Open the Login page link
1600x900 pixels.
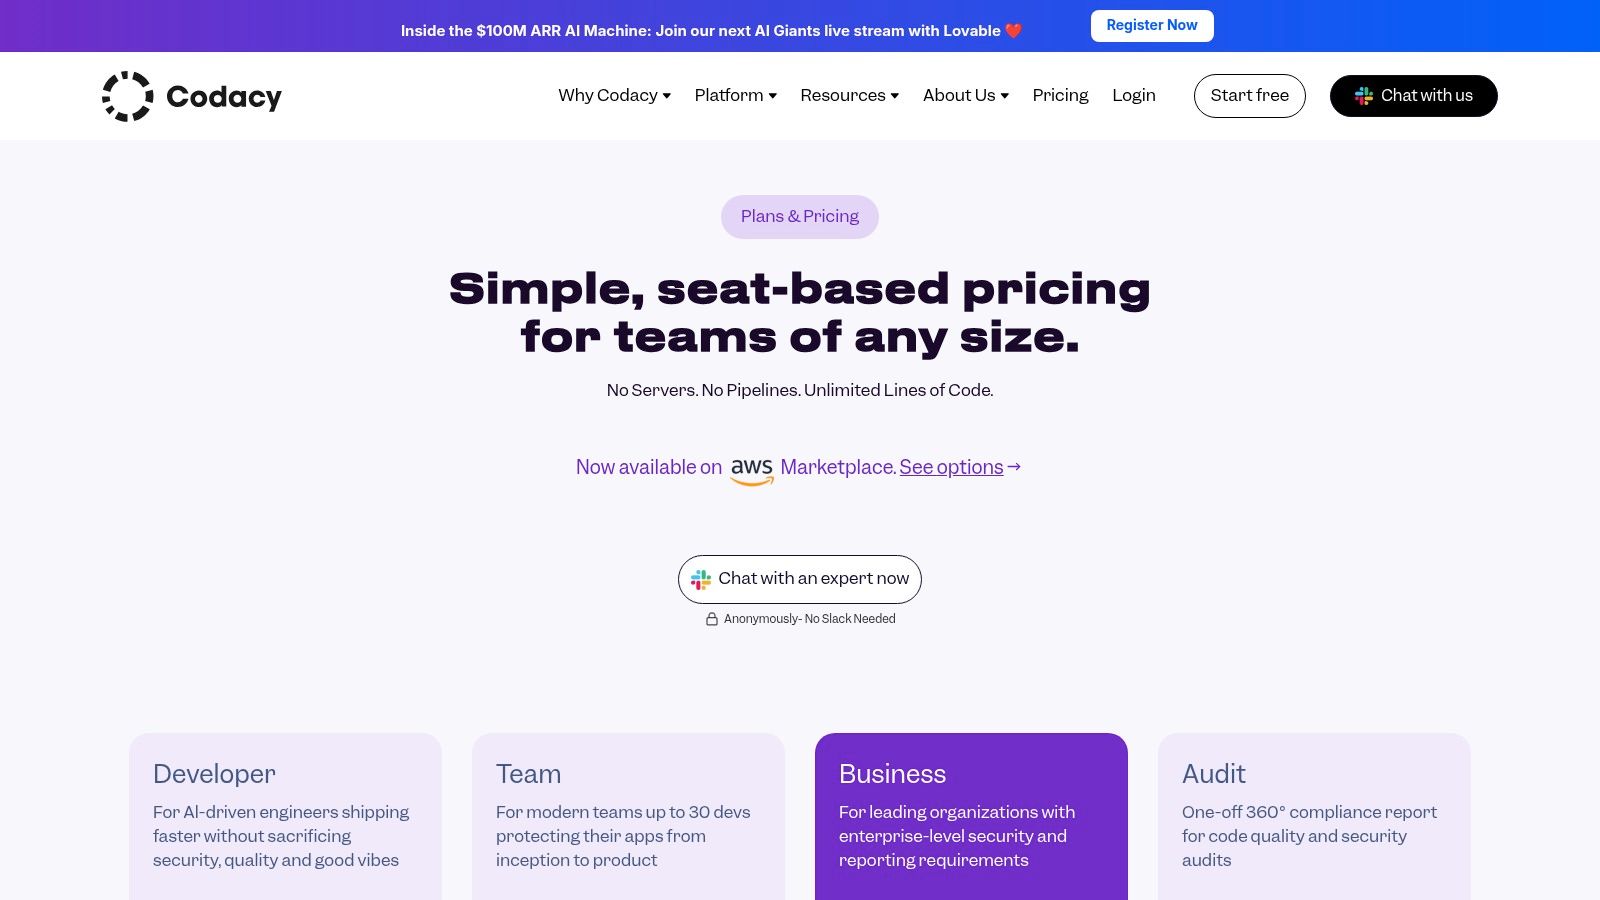coord(1133,96)
